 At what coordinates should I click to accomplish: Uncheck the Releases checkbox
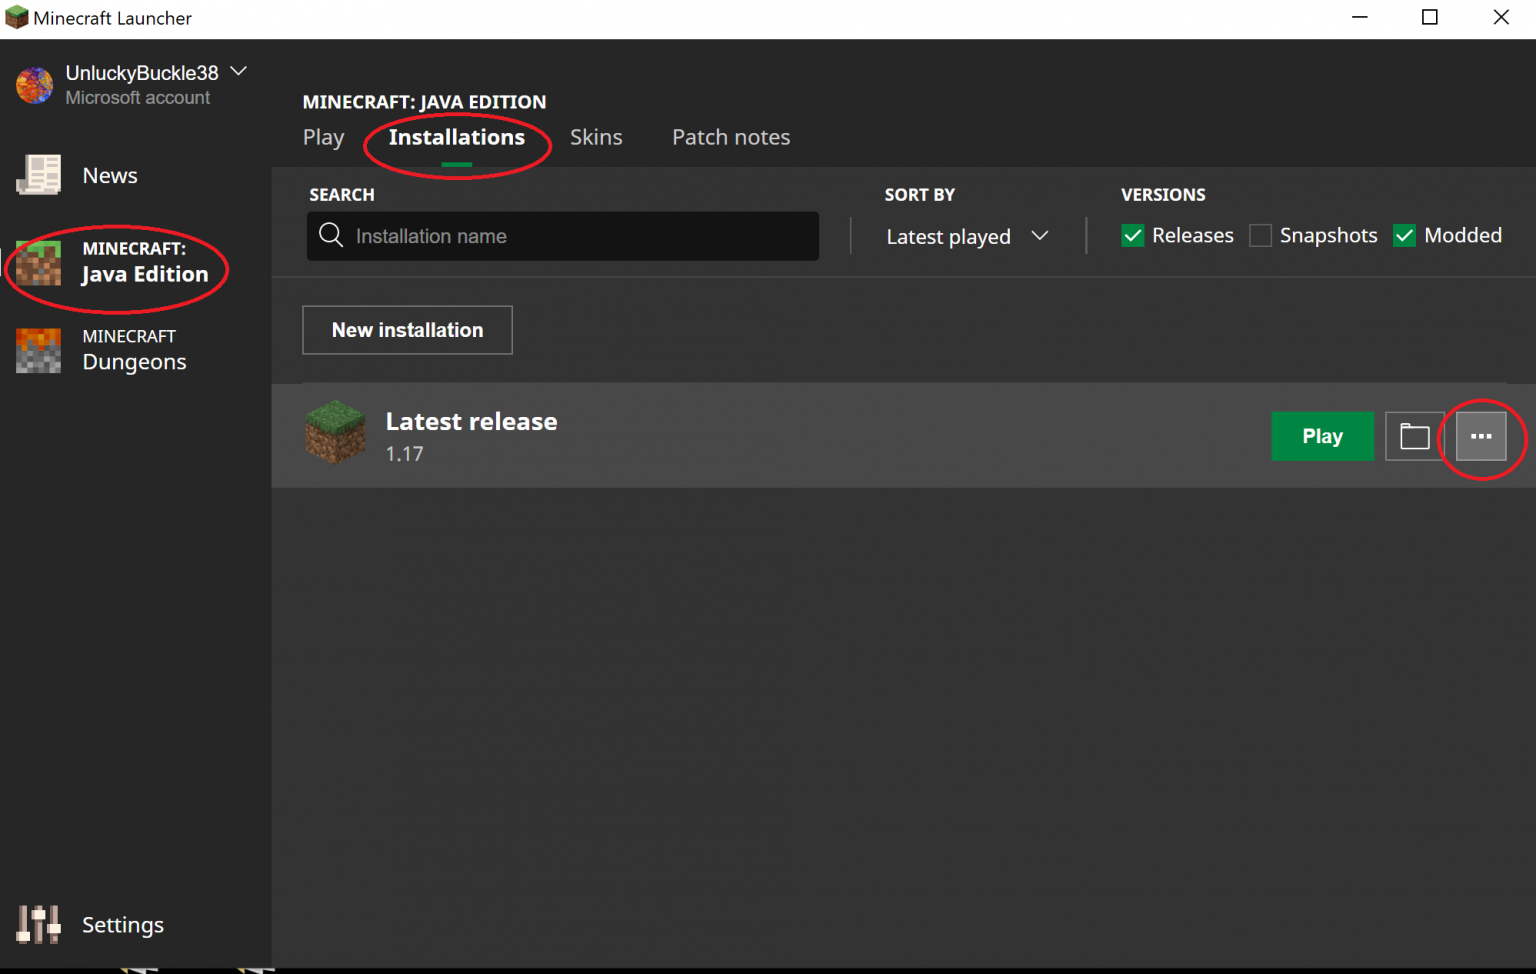[1132, 236]
